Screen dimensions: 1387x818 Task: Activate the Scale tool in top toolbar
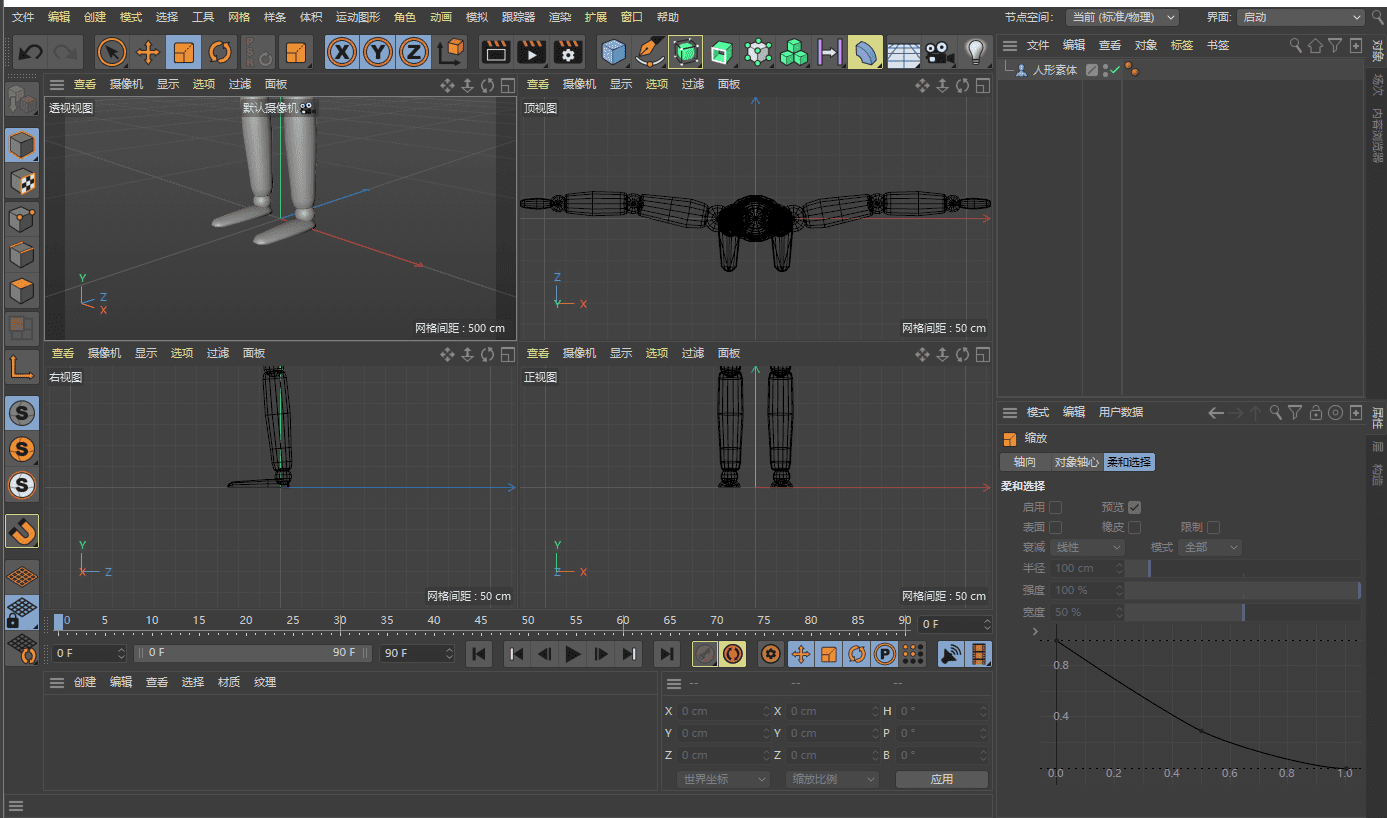pyautogui.click(x=184, y=52)
